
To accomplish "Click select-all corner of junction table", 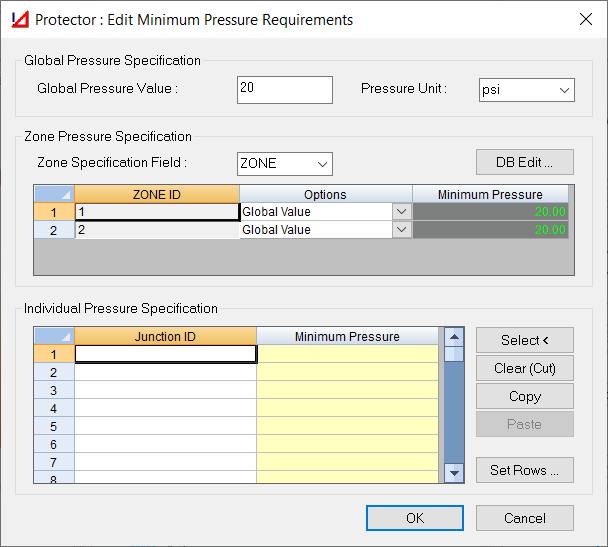I will pos(54,336).
